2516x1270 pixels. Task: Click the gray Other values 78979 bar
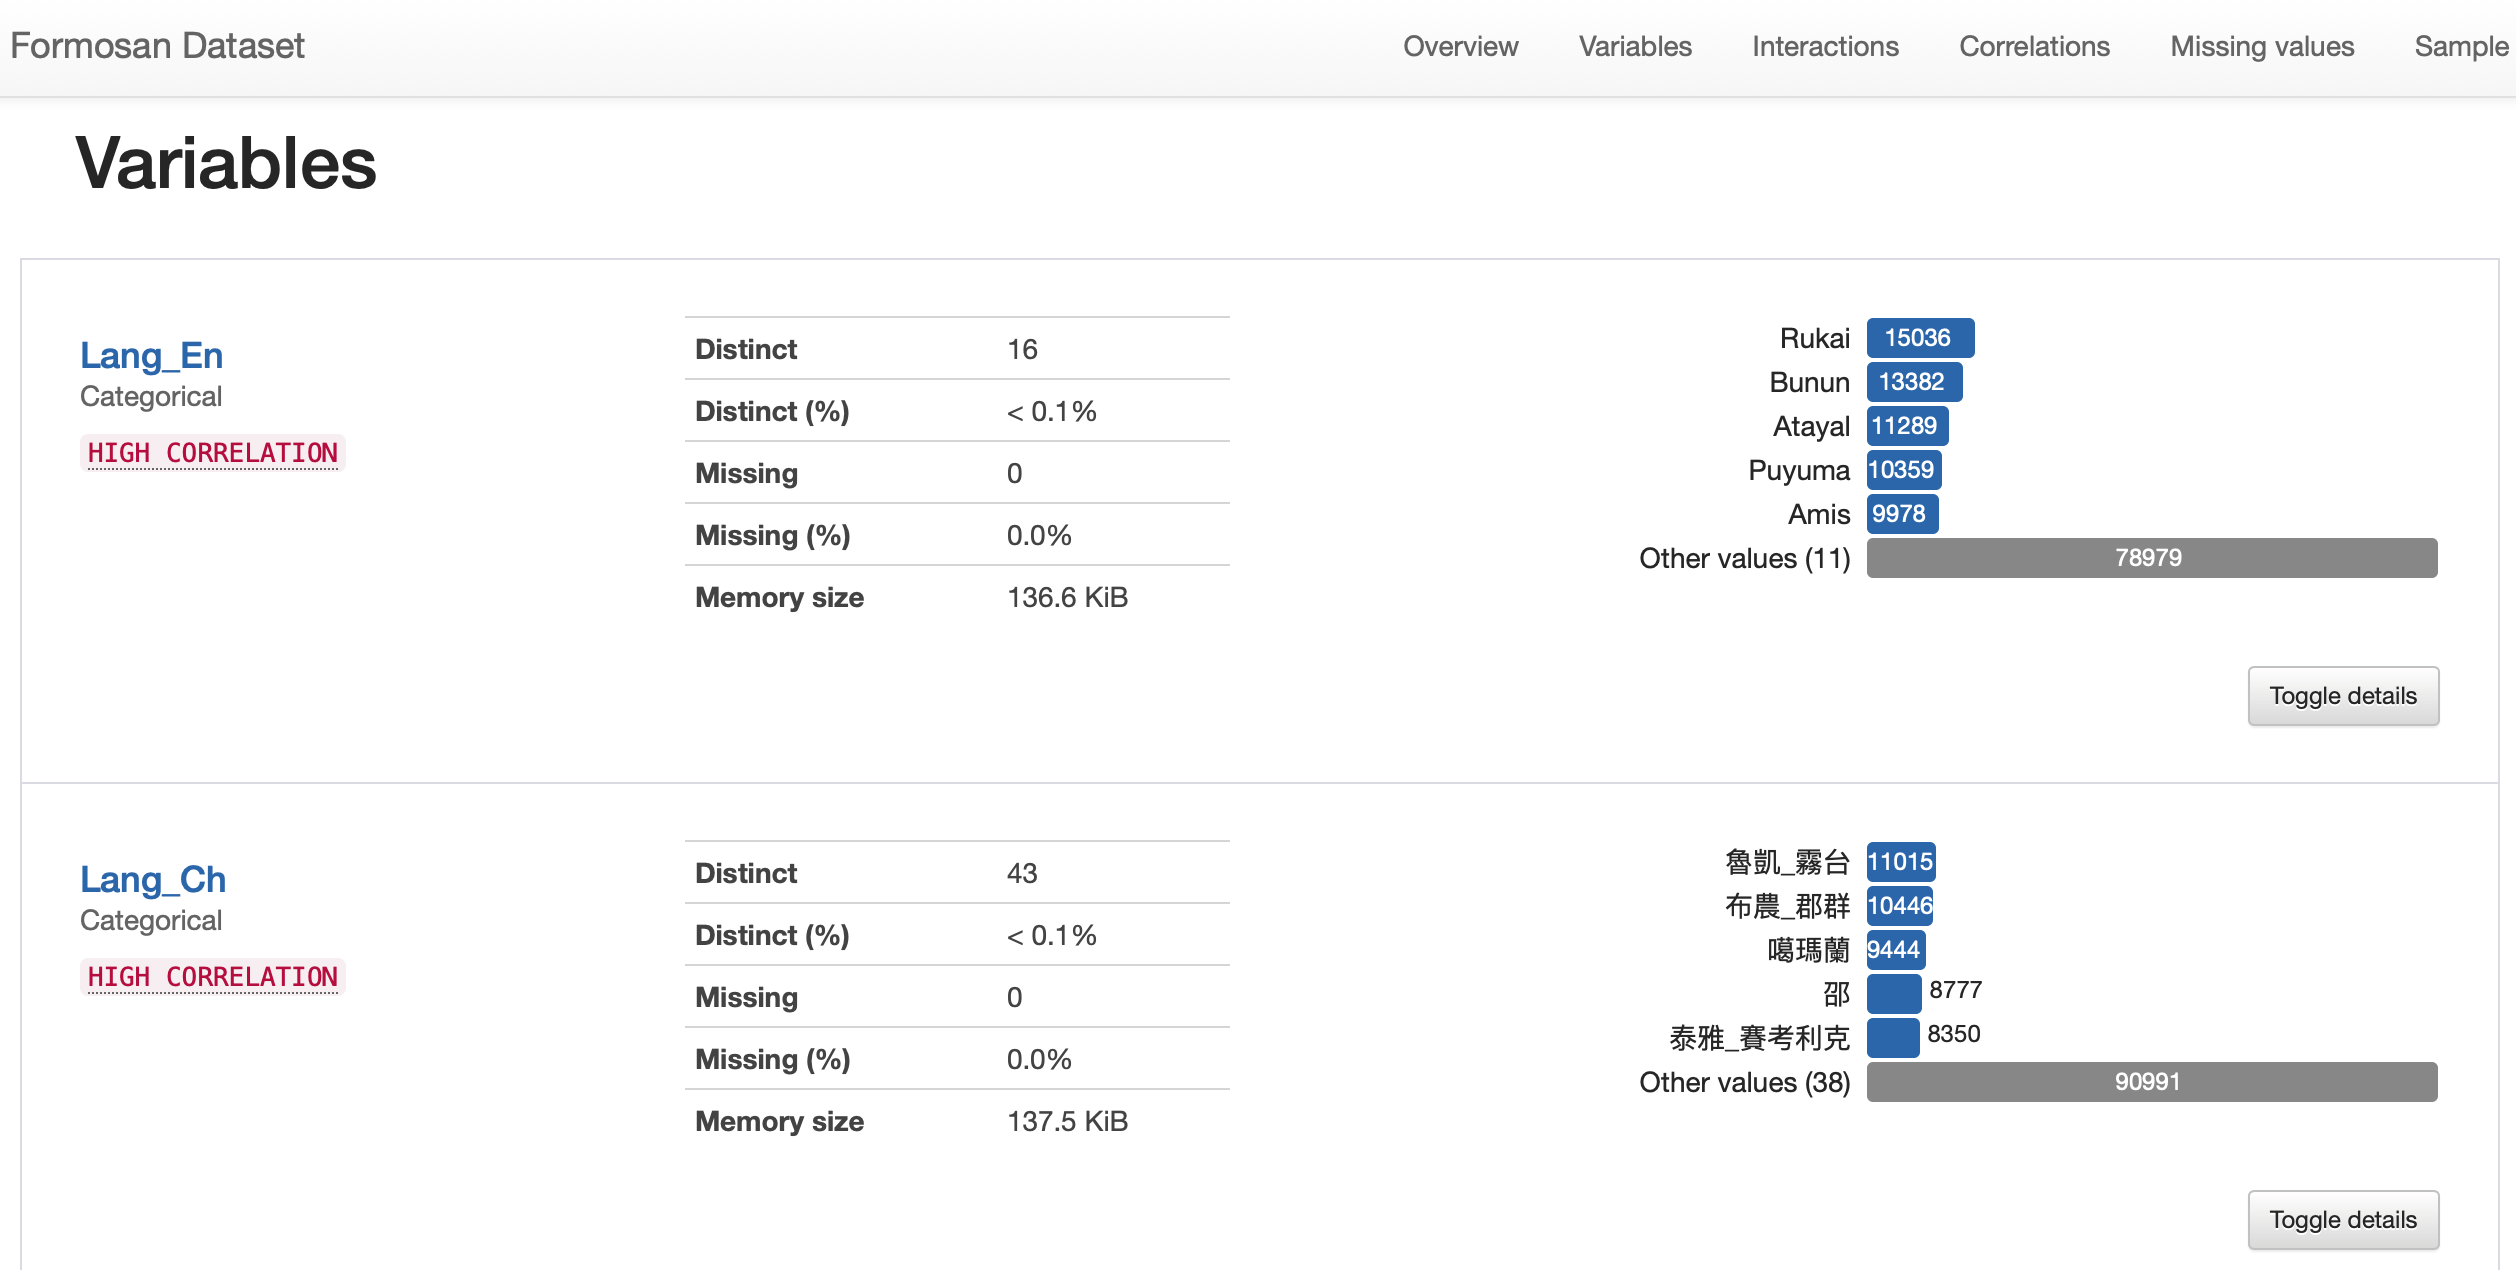click(2151, 558)
